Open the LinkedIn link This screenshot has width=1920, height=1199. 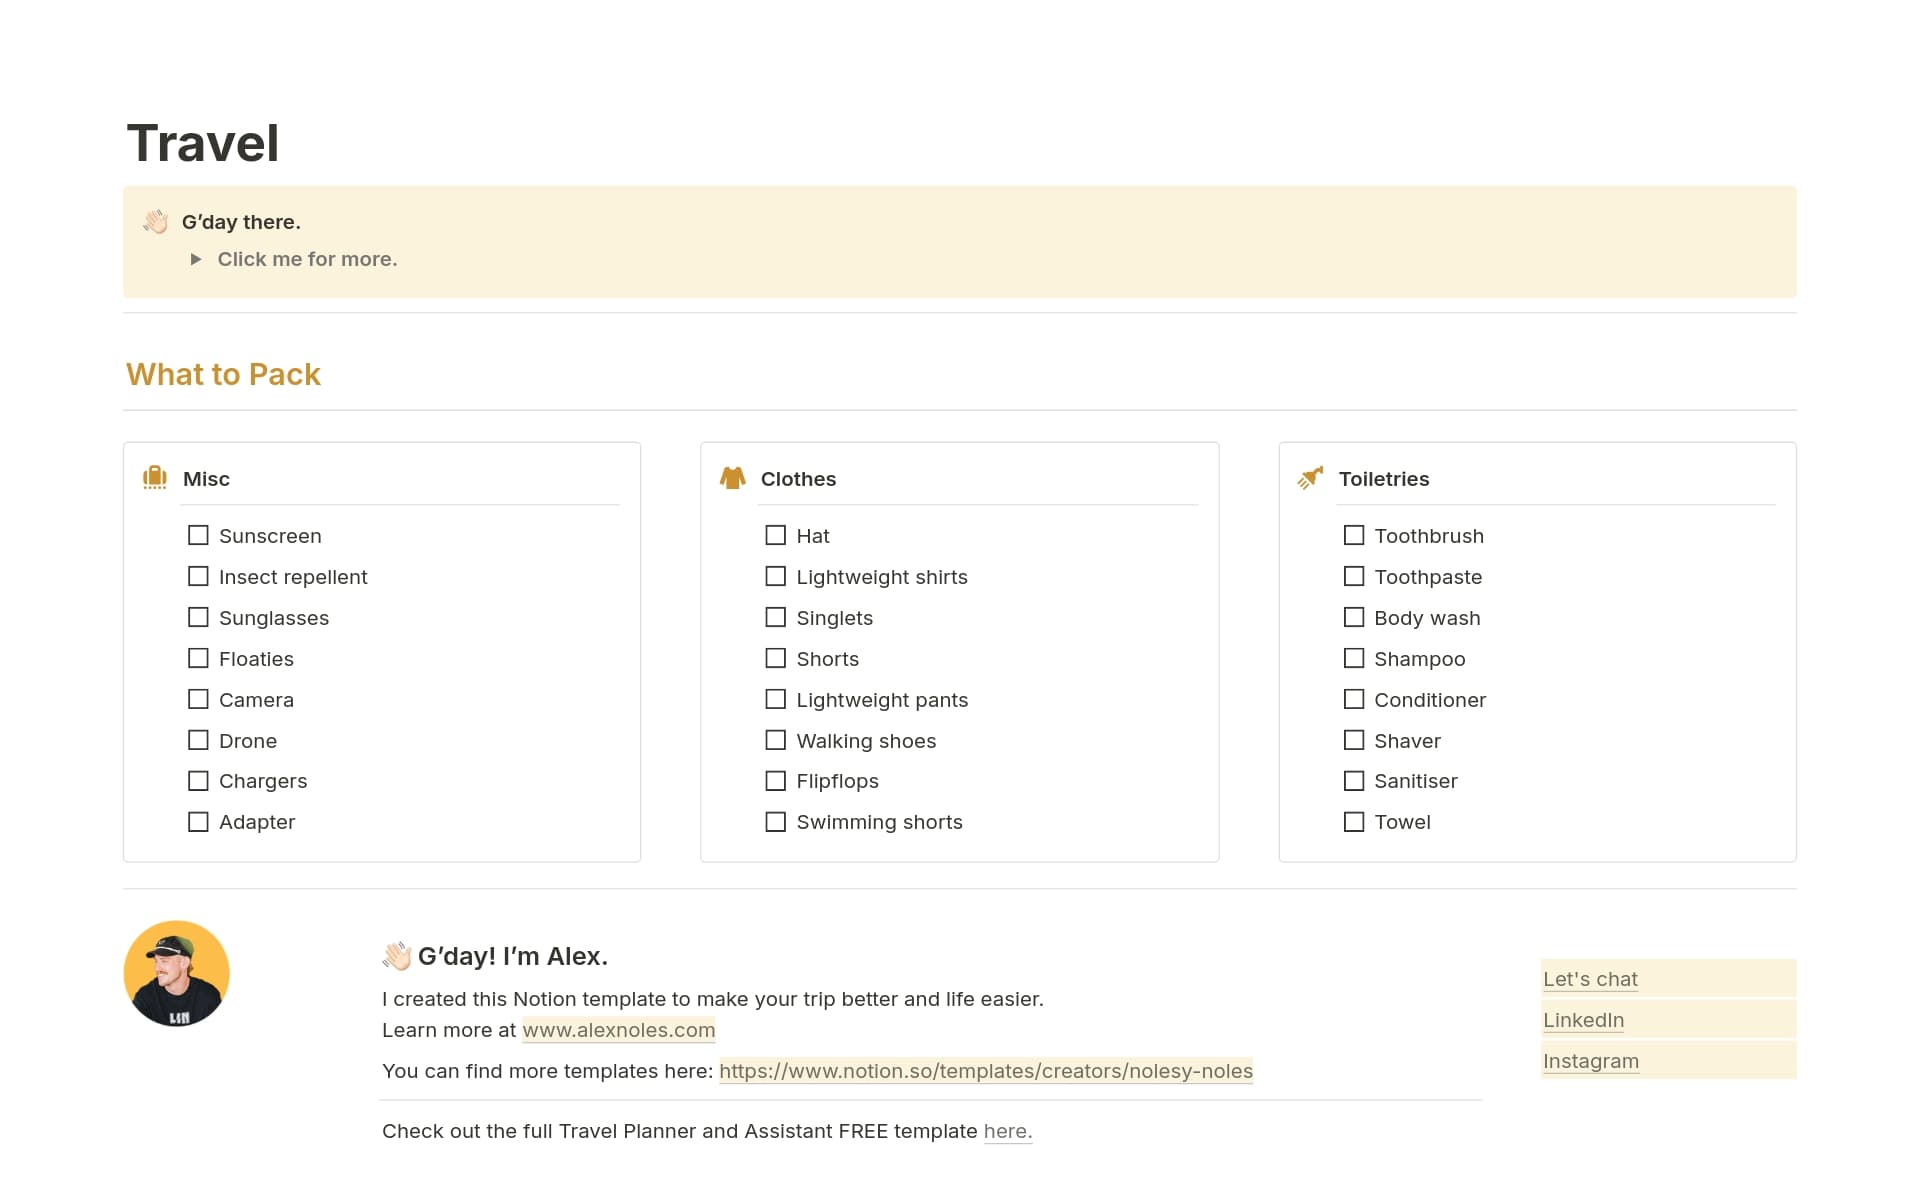click(x=1583, y=1020)
